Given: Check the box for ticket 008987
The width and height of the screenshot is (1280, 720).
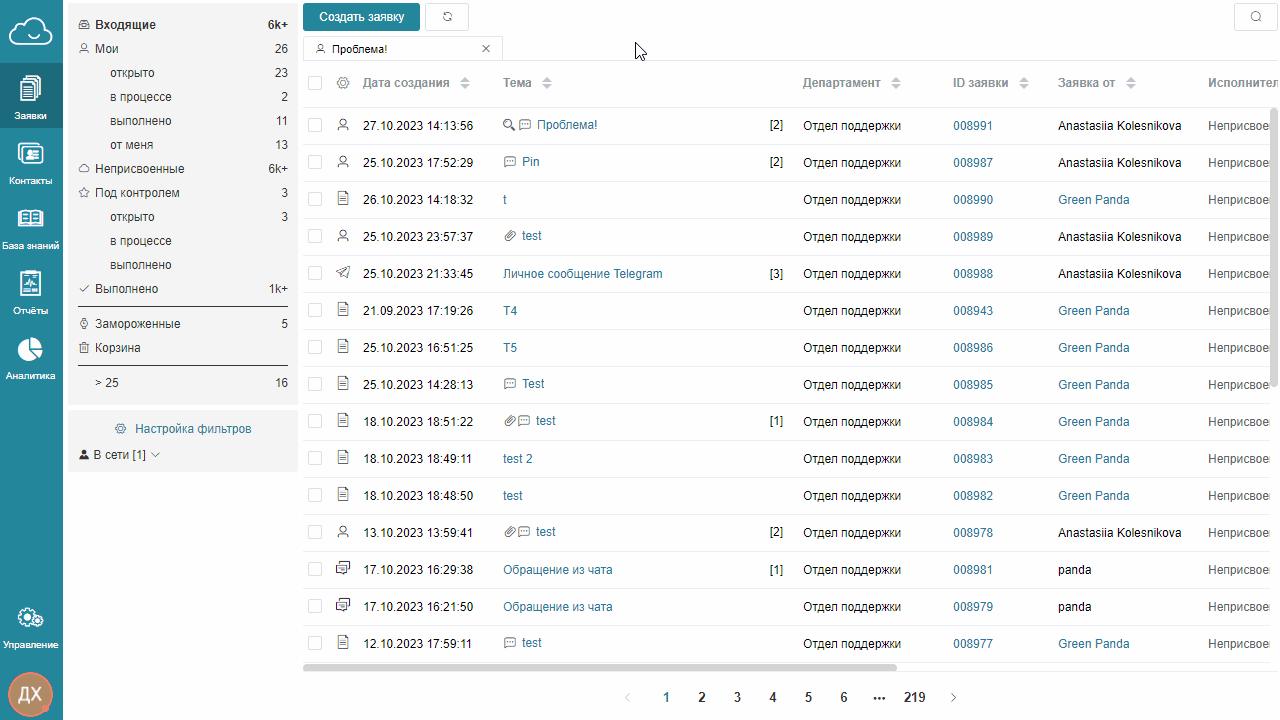Looking at the screenshot, I should click(315, 162).
